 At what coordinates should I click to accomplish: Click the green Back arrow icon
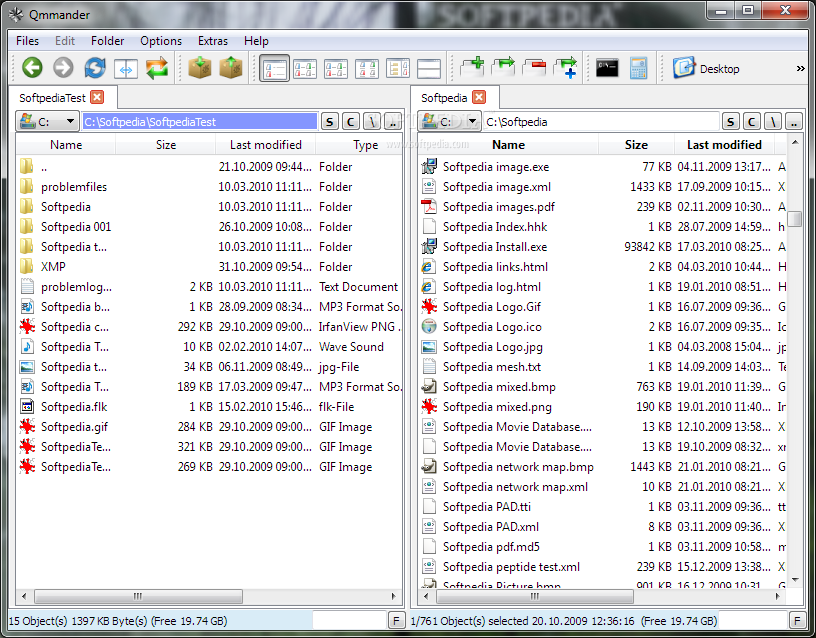point(32,68)
